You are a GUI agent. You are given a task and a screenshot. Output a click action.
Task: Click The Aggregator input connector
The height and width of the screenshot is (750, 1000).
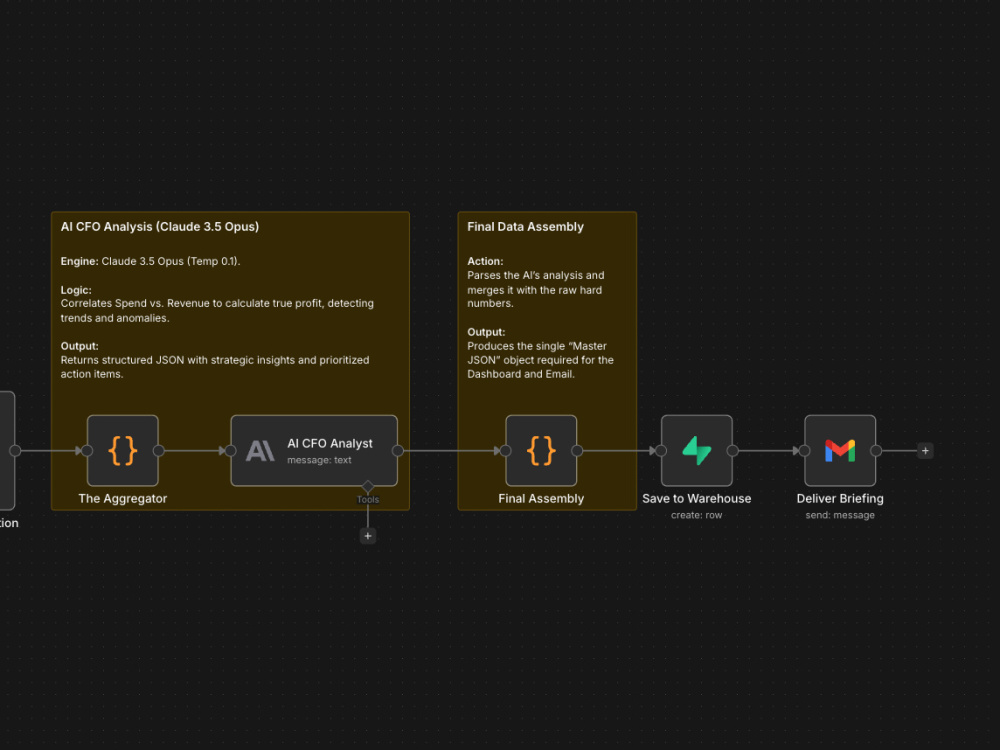87,451
